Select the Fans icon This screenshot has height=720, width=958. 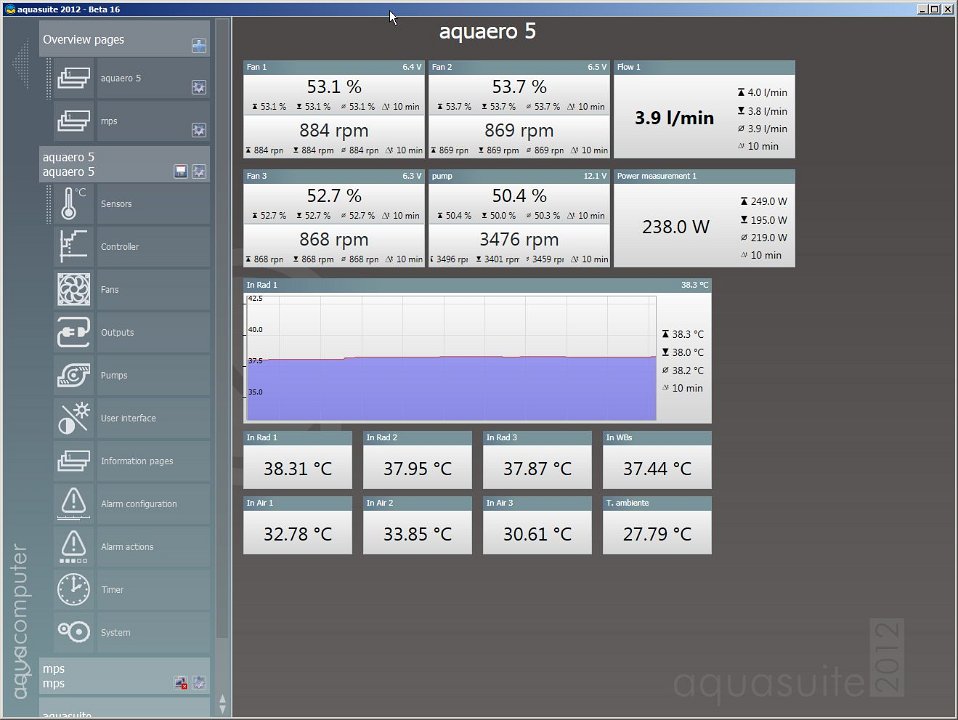(x=74, y=289)
